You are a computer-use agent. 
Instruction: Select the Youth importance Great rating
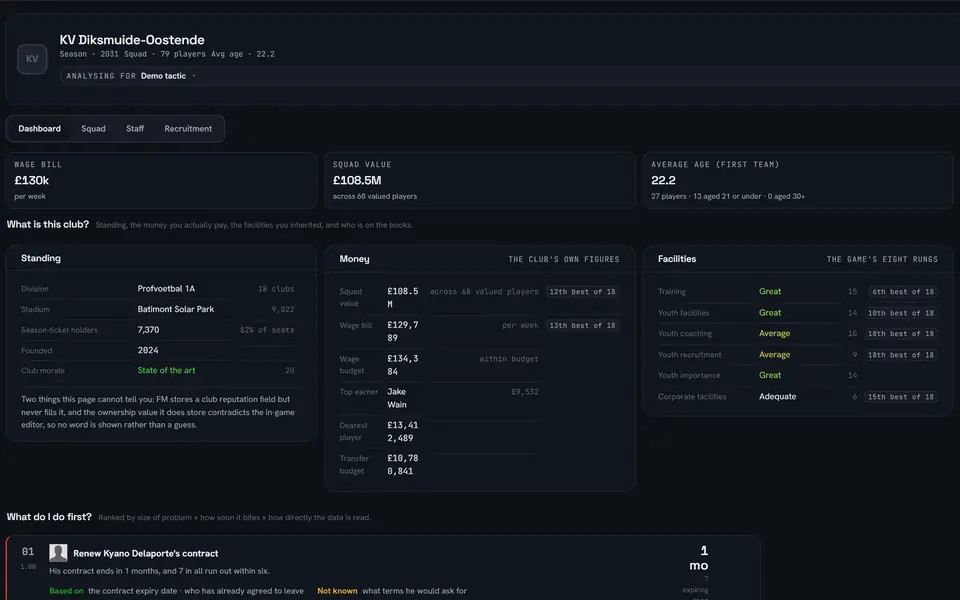point(770,375)
